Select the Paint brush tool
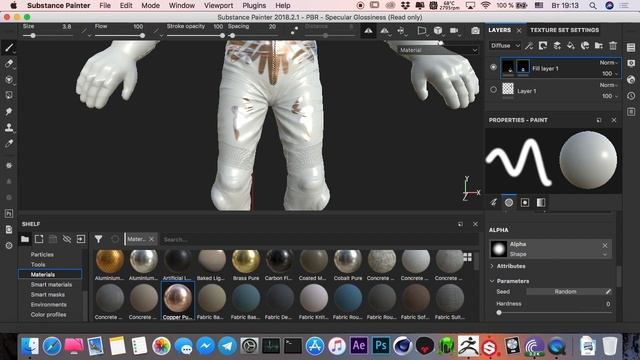This screenshot has height=360, width=640. pos(9,48)
